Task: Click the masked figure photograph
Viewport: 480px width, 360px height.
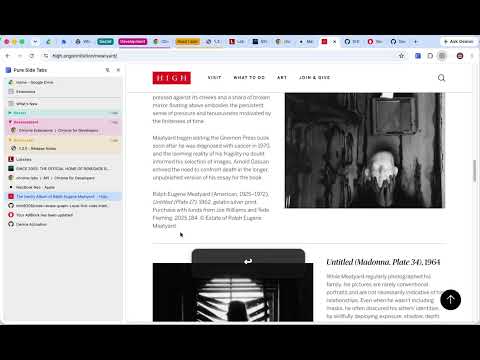Action: tap(365, 150)
